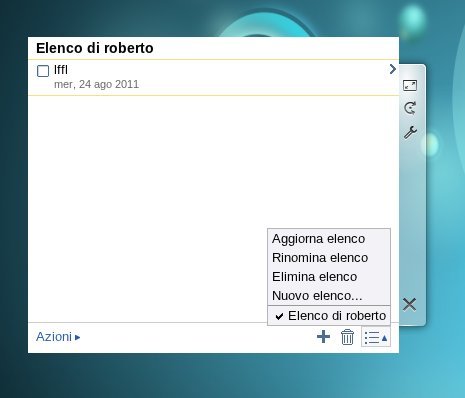Click the Elenco di roberto header

click(x=95, y=48)
